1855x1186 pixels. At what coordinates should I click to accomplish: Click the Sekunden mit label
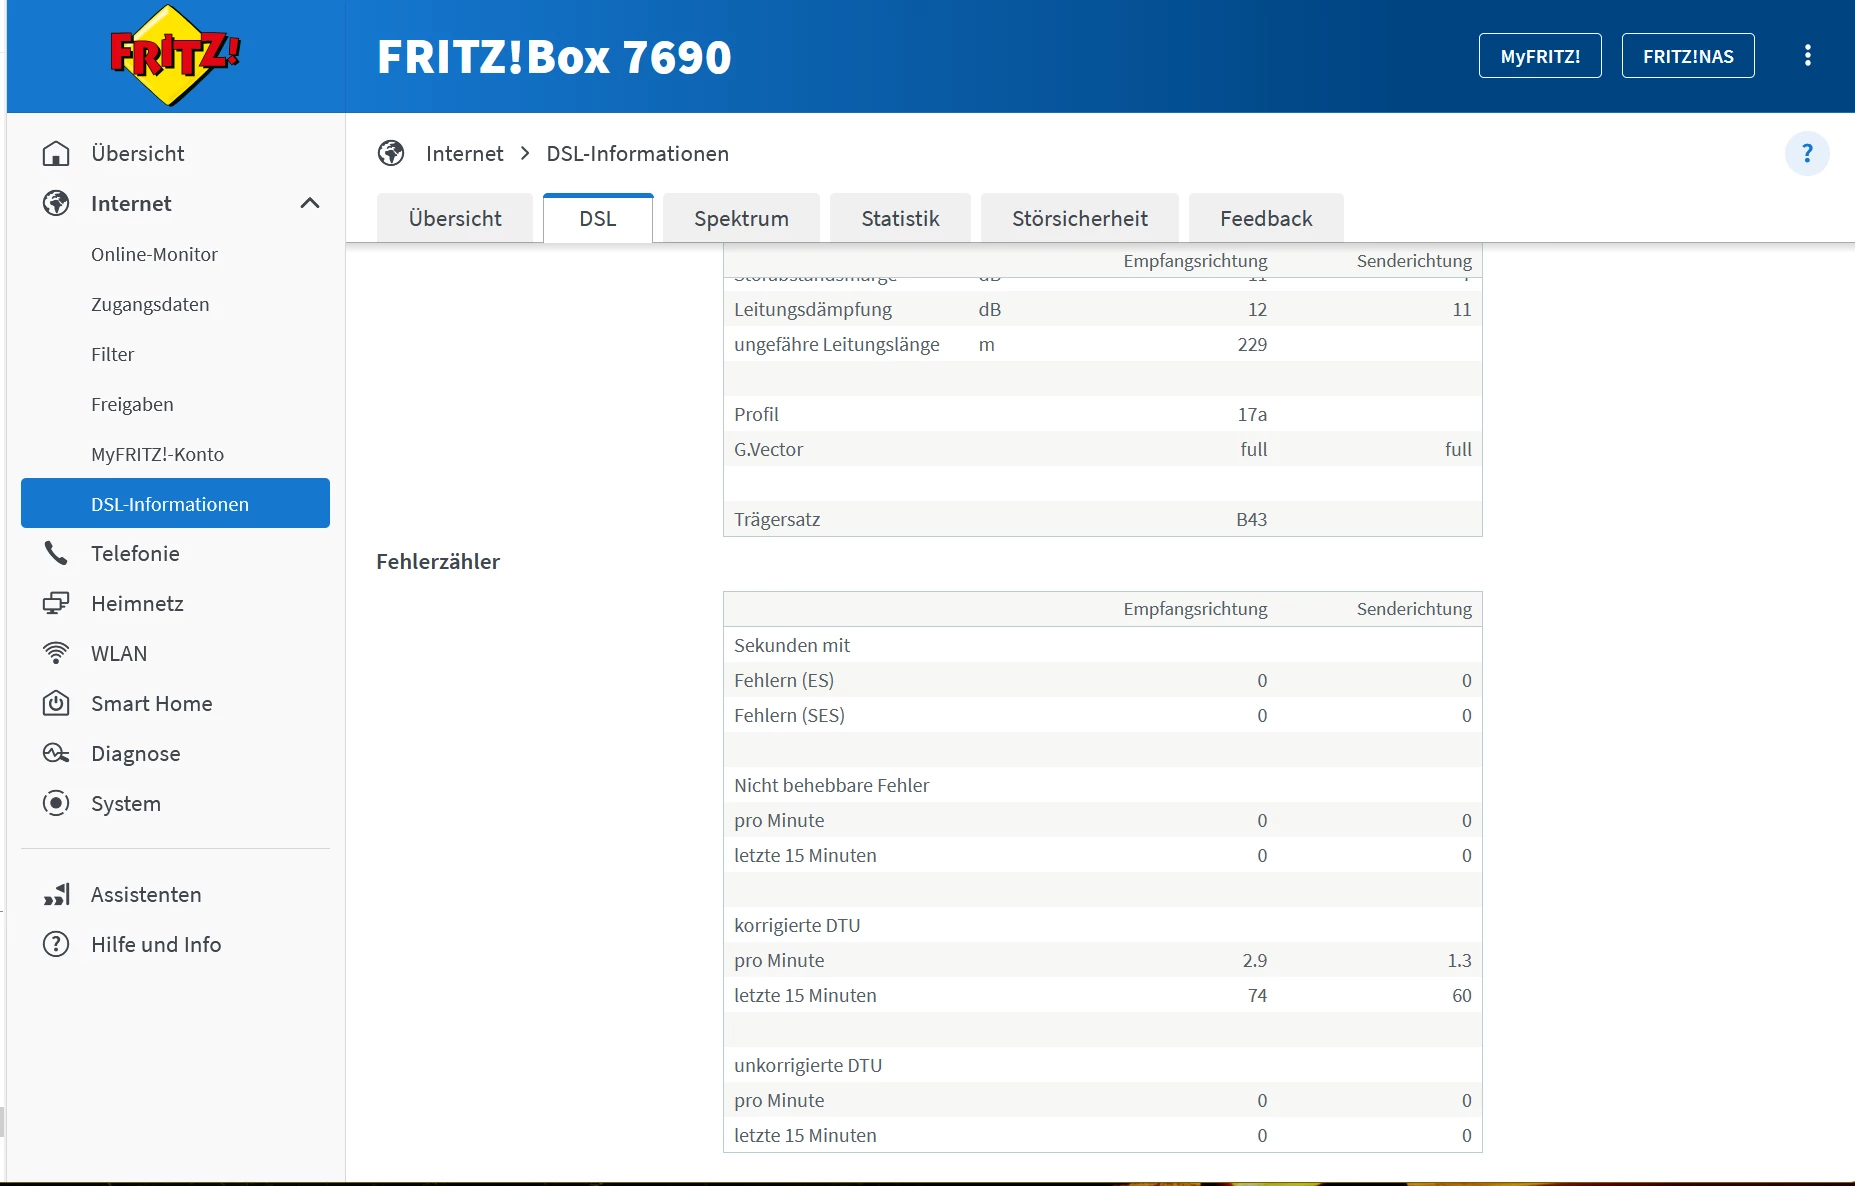point(792,645)
